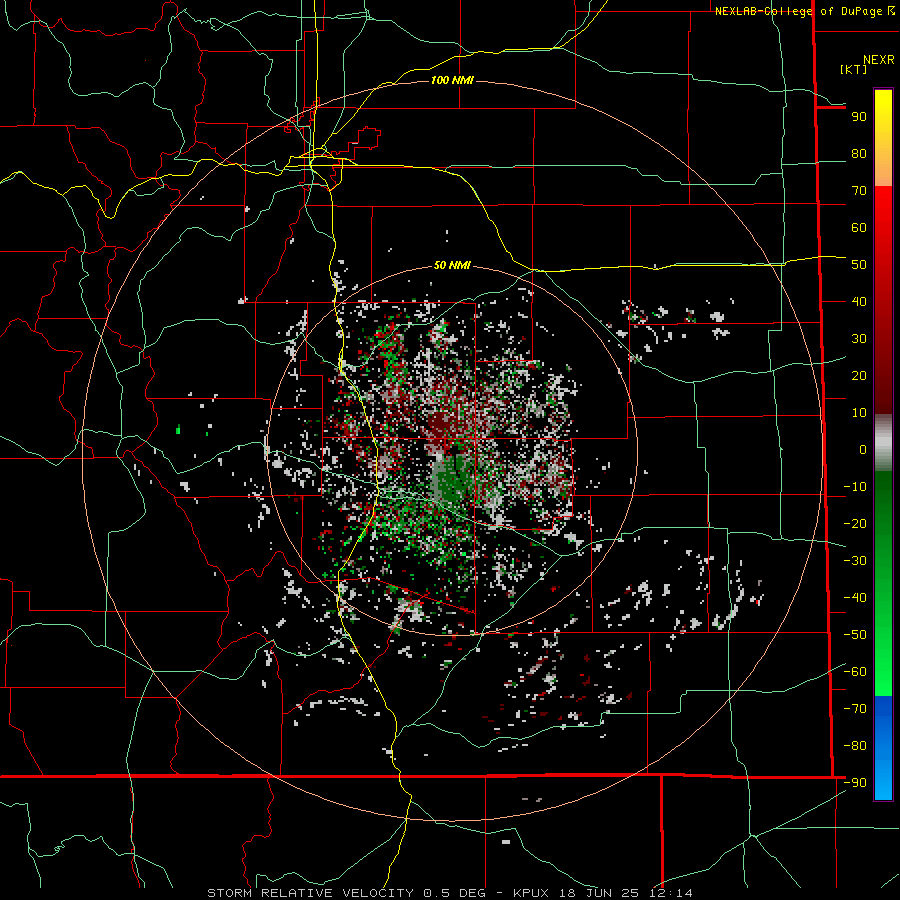Click the 30 value on velocity scale
This screenshot has height=900, width=900.
[859, 339]
